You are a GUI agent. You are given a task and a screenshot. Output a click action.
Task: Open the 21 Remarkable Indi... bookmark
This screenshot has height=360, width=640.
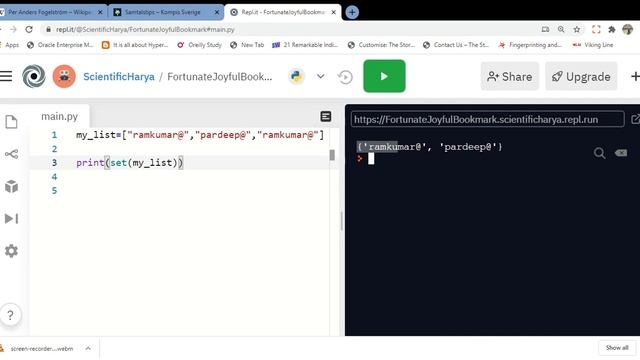pyautogui.click(x=305, y=45)
